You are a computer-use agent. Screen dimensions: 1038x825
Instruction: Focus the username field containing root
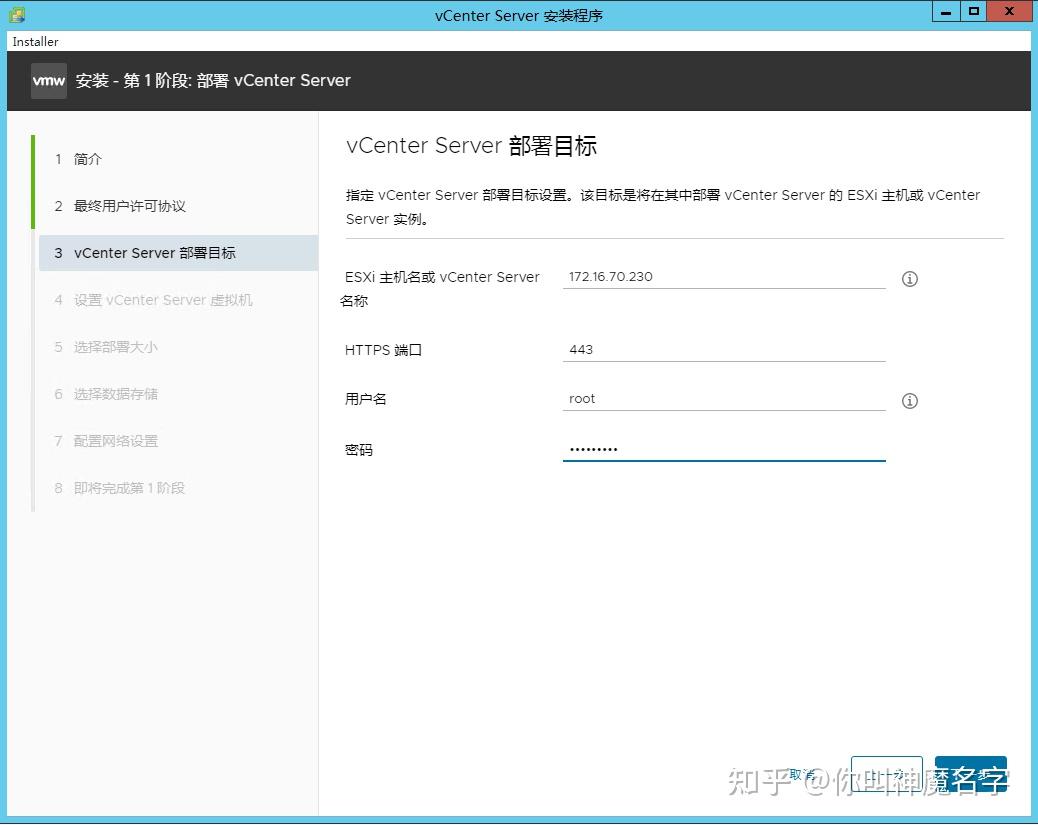coord(724,399)
